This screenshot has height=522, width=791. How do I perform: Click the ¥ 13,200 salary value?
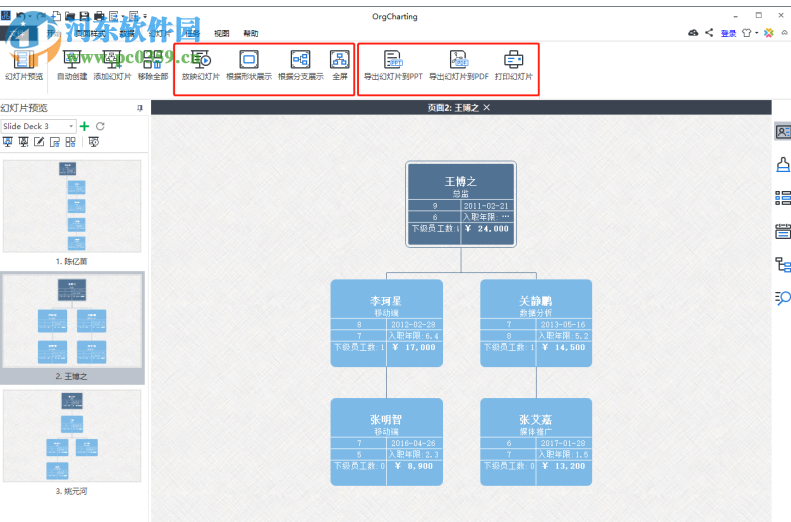click(x=563, y=467)
